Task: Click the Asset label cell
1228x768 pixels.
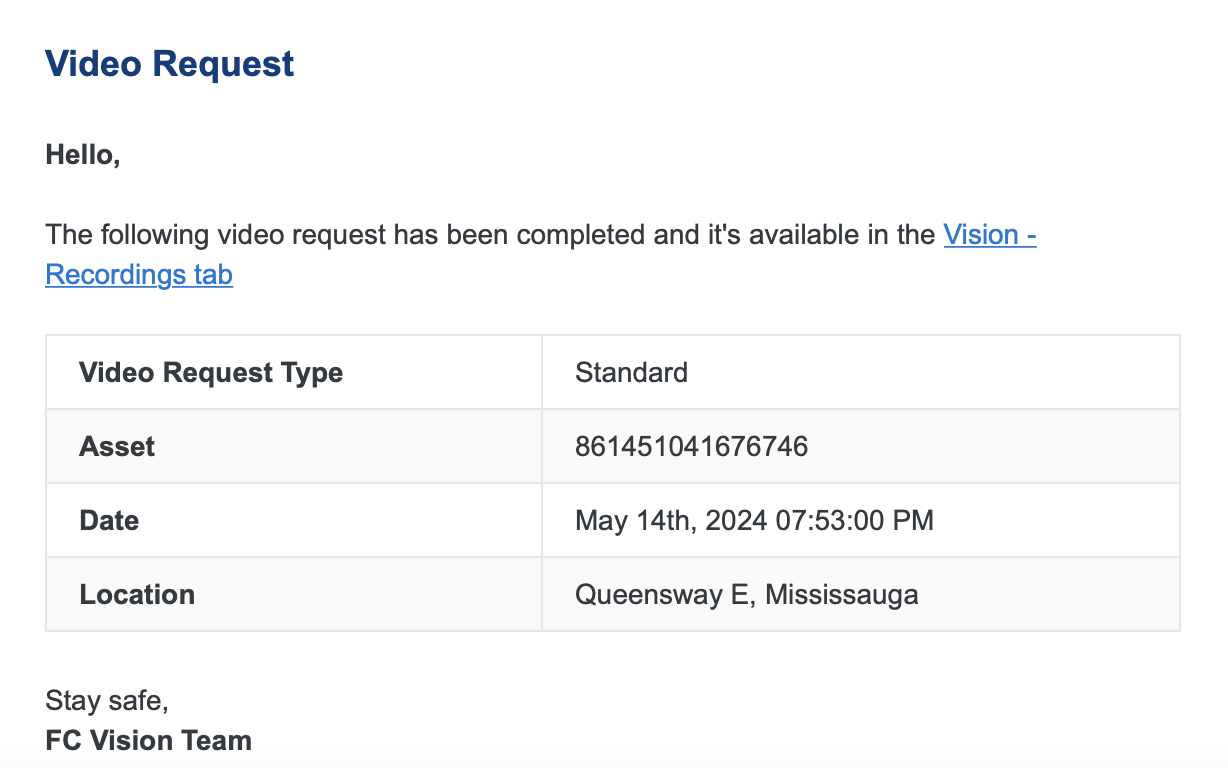Action: click(x=294, y=446)
